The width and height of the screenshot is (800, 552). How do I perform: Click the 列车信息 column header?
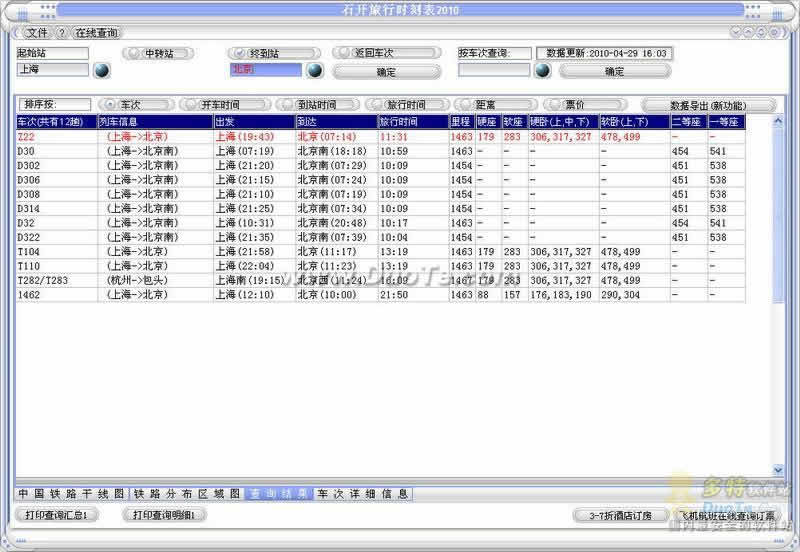pos(156,122)
